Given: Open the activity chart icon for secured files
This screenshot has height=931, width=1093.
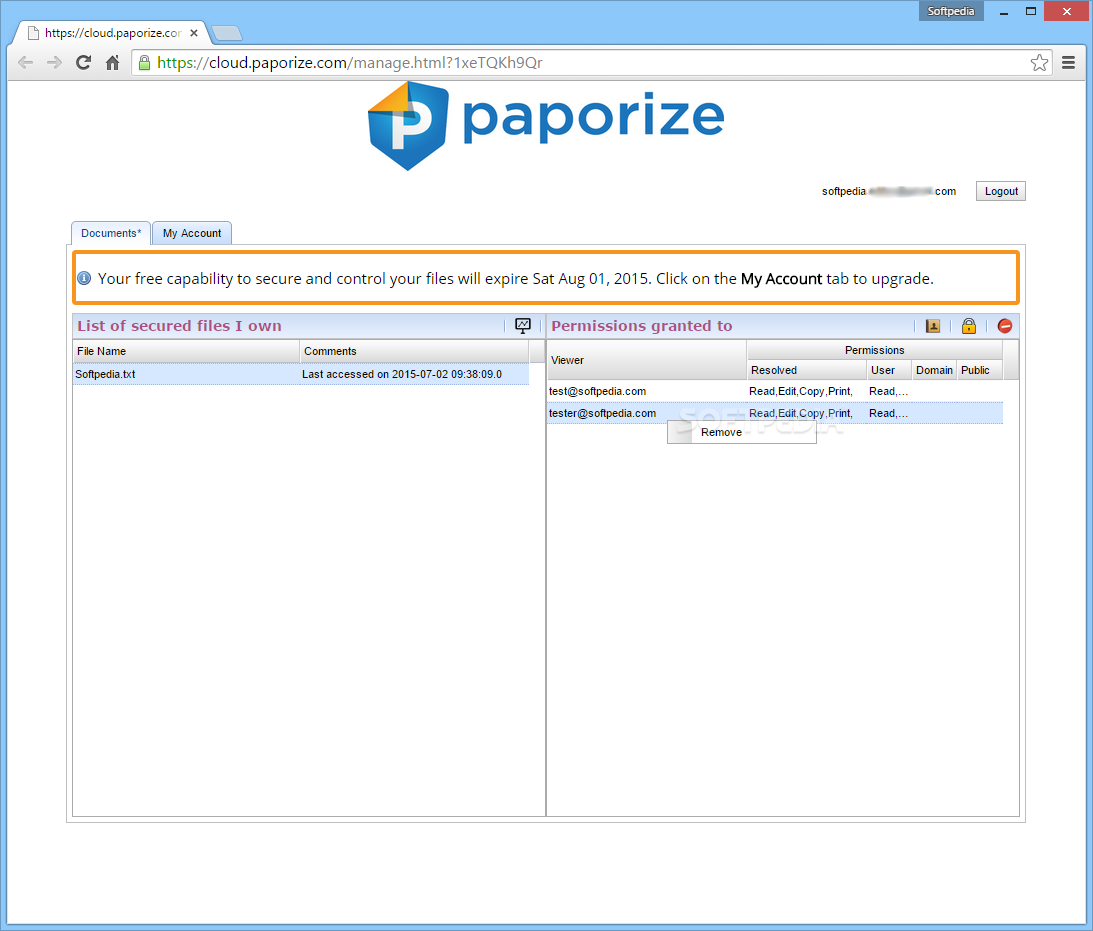Looking at the screenshot, I should point(523,325).
